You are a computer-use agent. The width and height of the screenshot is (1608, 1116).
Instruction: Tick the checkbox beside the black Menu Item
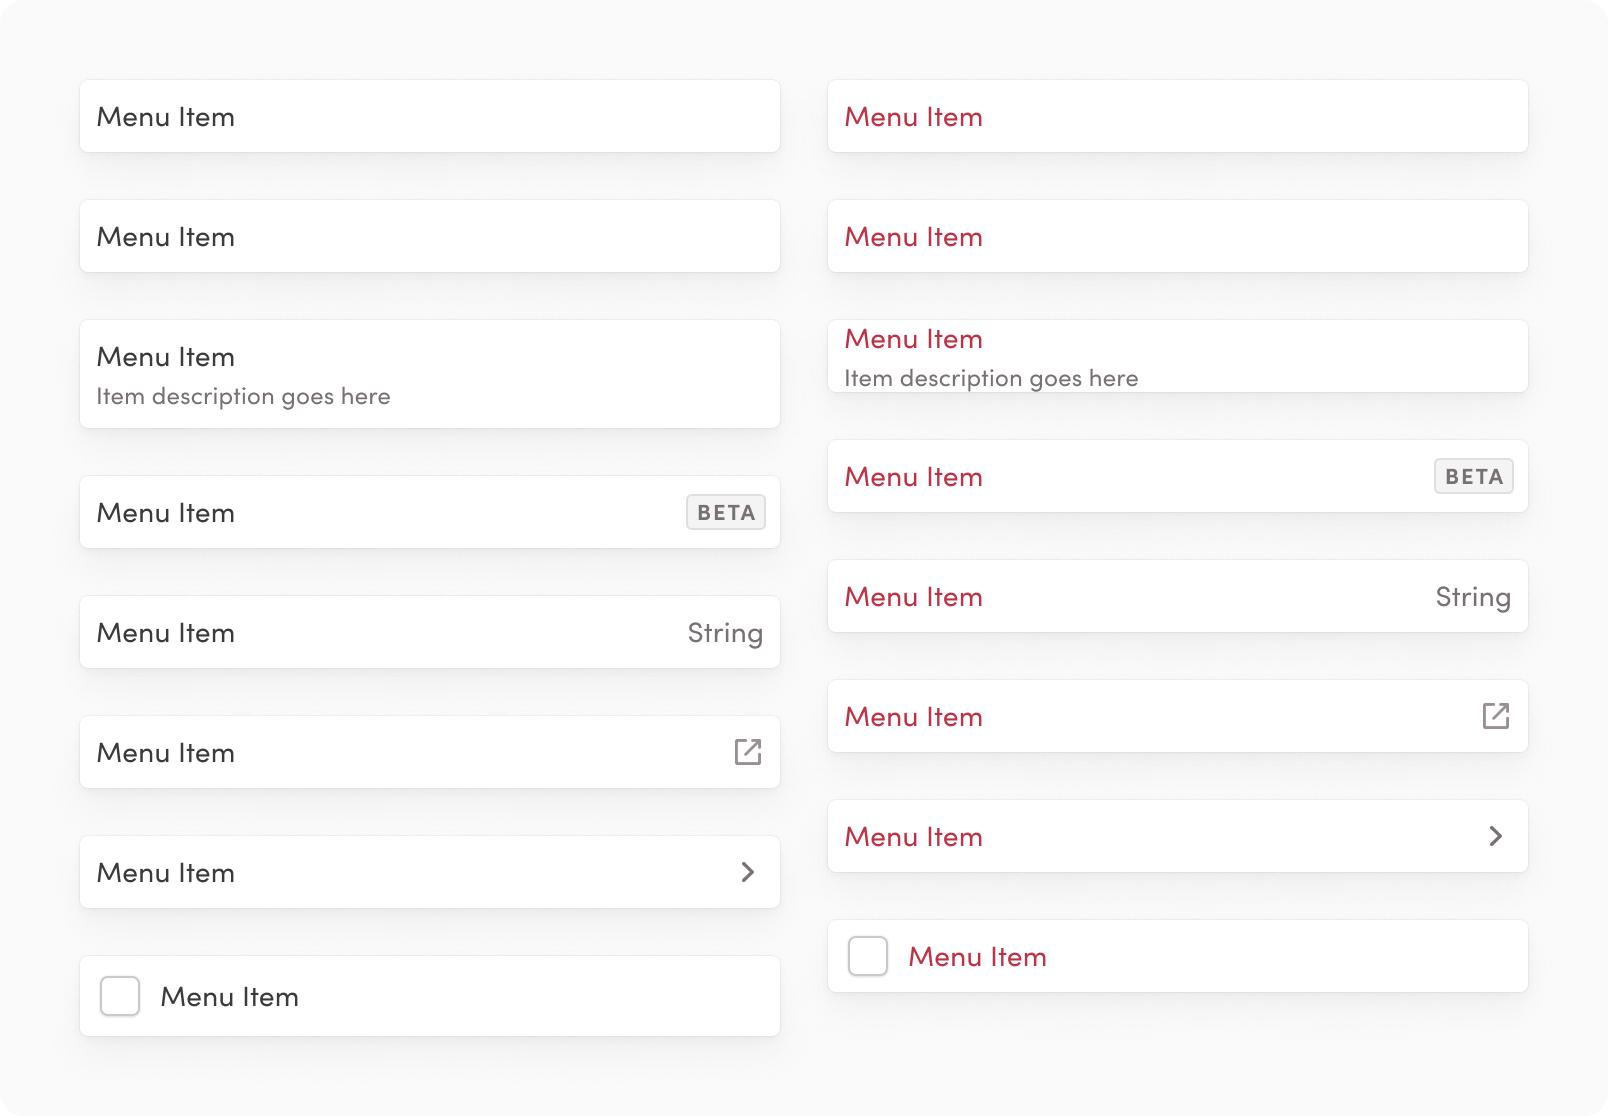pyautogui.click(x=120, y=996)
